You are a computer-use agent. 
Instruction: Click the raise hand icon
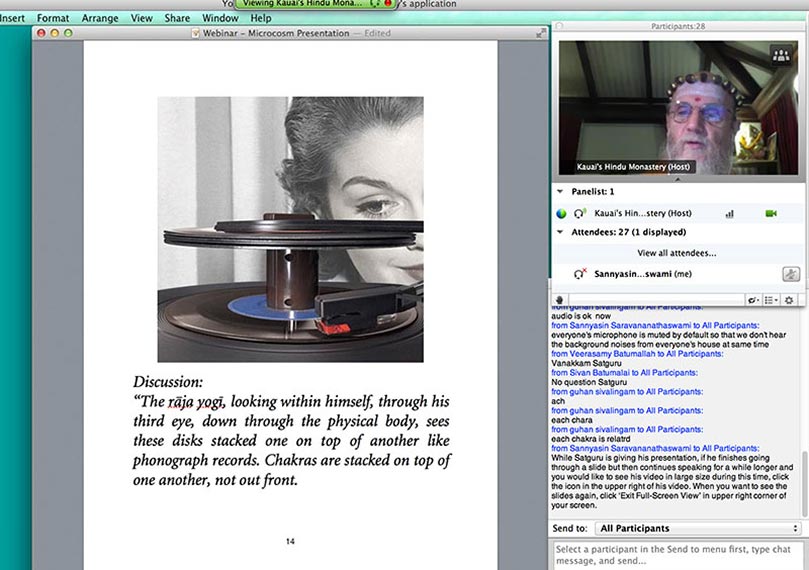pos(561,300)
